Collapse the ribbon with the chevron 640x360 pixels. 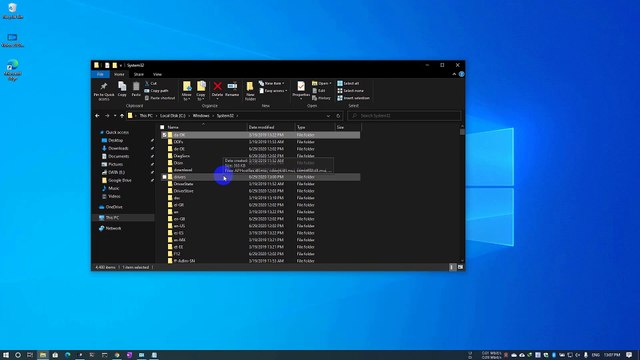[454, 74]
